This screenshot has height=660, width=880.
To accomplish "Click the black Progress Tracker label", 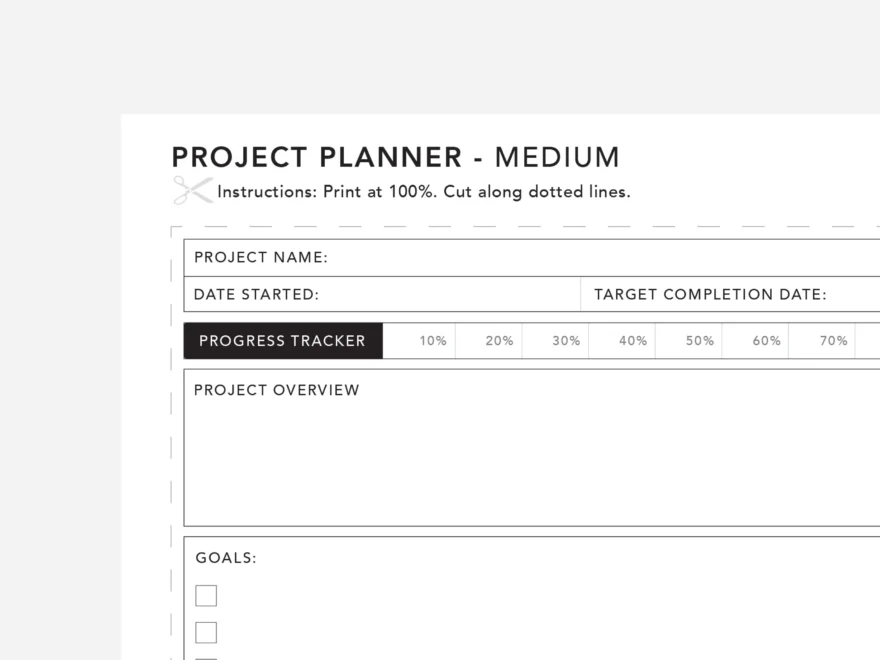I will click(x=283, y=341).
